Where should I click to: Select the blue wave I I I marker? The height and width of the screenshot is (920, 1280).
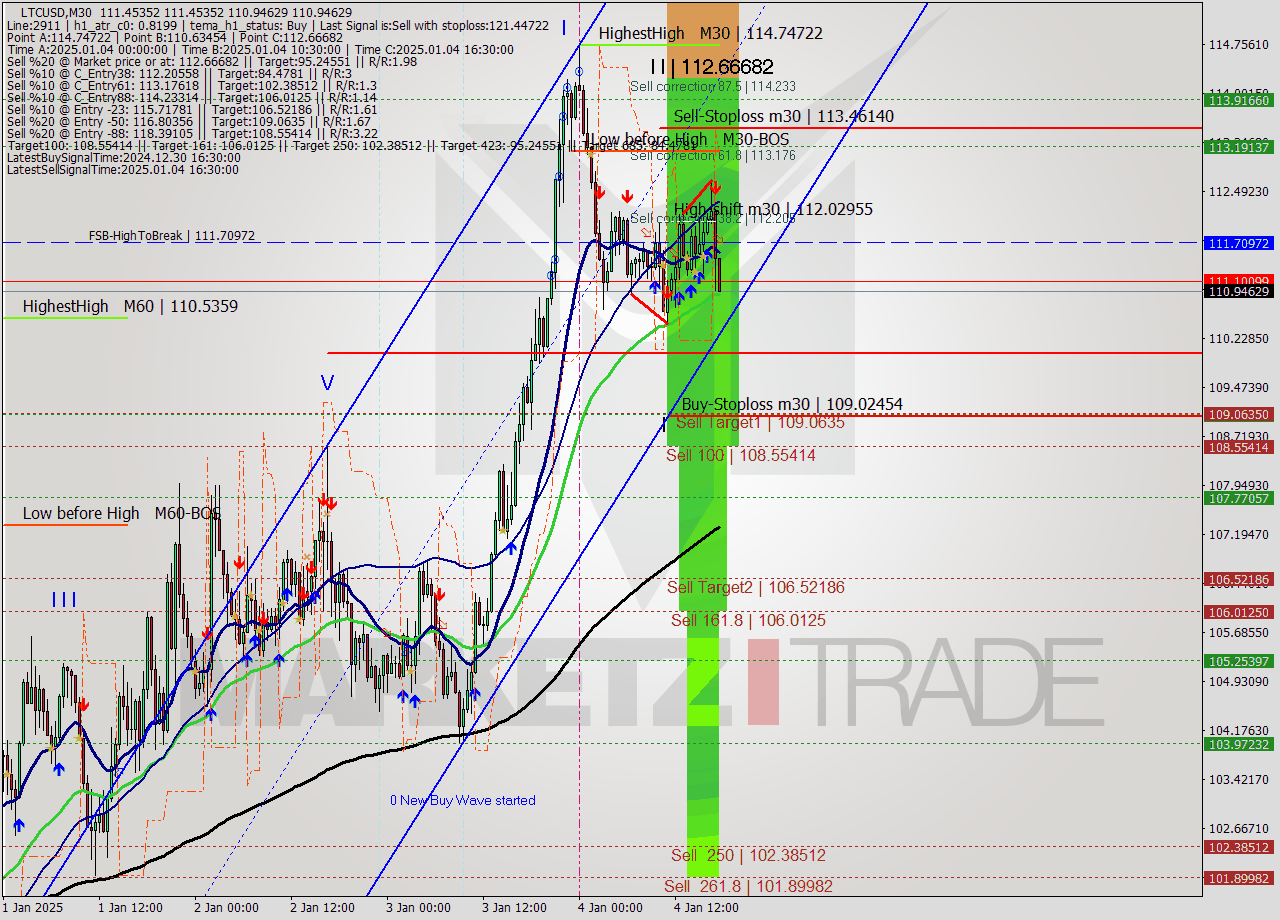64,599
